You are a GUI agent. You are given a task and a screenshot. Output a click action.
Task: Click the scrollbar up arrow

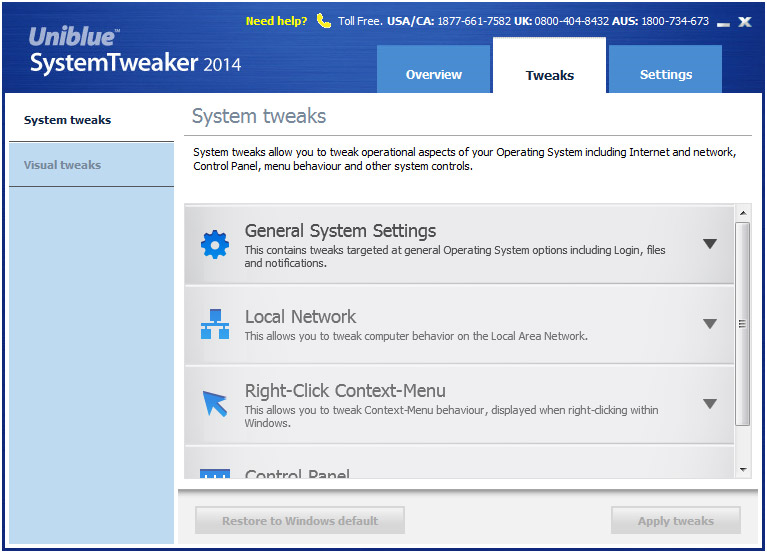743,213
